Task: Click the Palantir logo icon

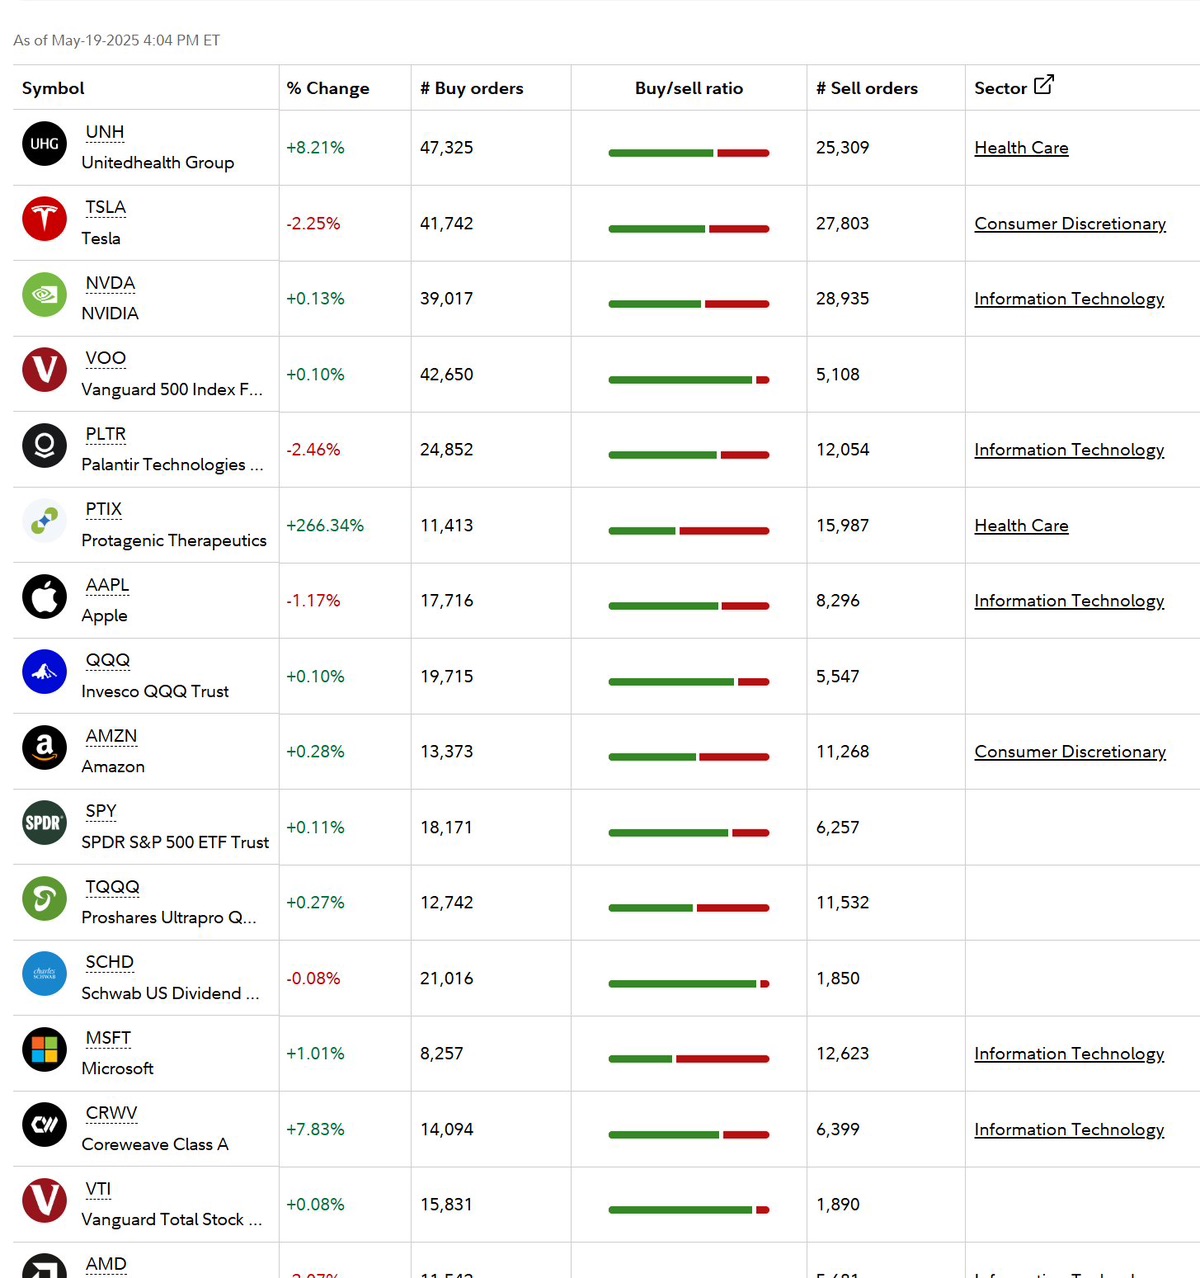Action: (44, 445)
